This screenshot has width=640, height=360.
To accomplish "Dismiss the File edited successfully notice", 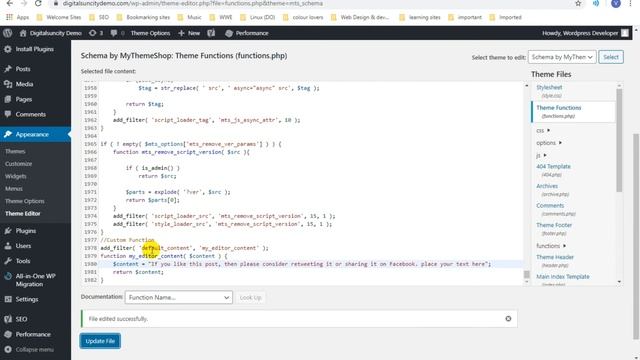I will click(x=508, y=318).
